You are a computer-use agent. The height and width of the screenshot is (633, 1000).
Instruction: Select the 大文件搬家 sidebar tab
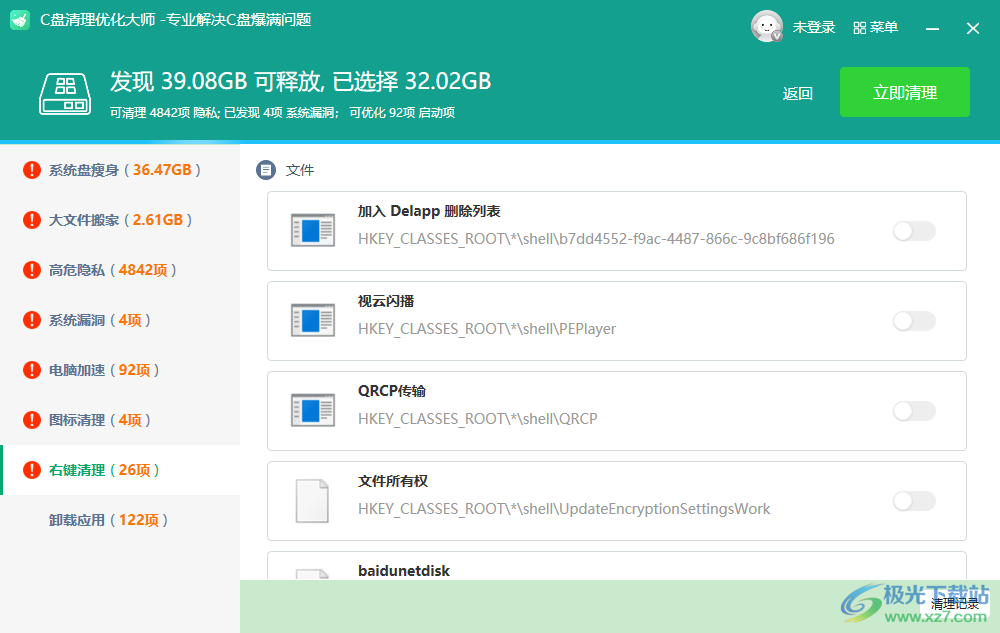[x=120, y=220]
